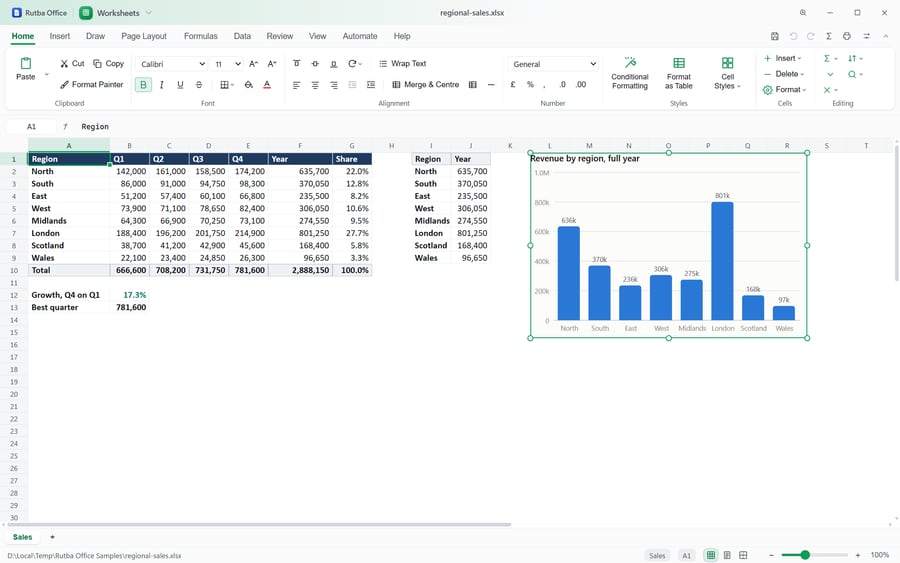
Task: Open the General number format dropdown
Action: (x=553, y=64)
